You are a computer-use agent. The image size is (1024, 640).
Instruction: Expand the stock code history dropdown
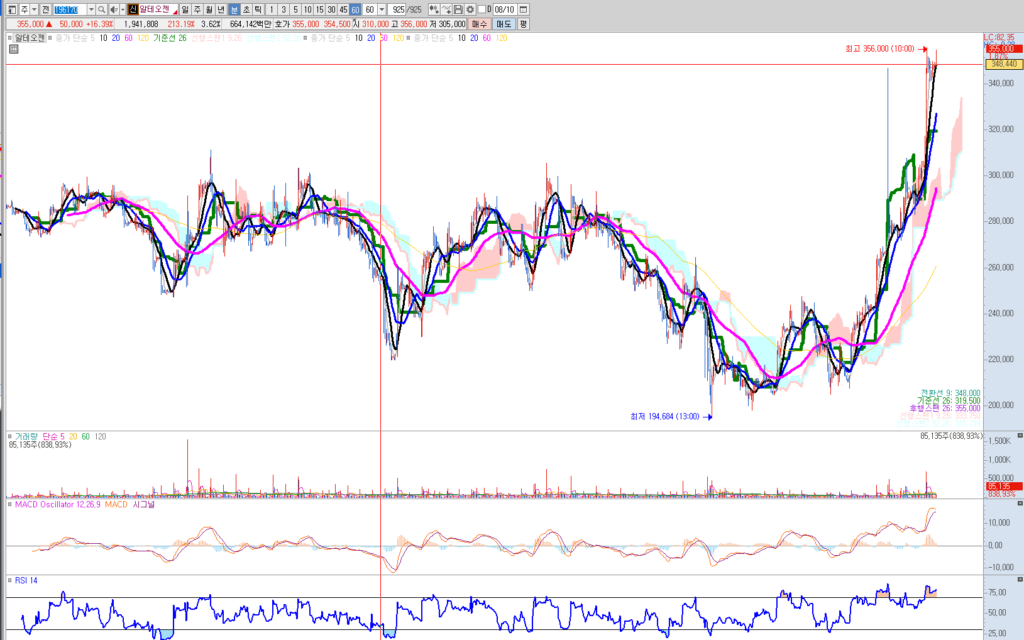(91, 10)
